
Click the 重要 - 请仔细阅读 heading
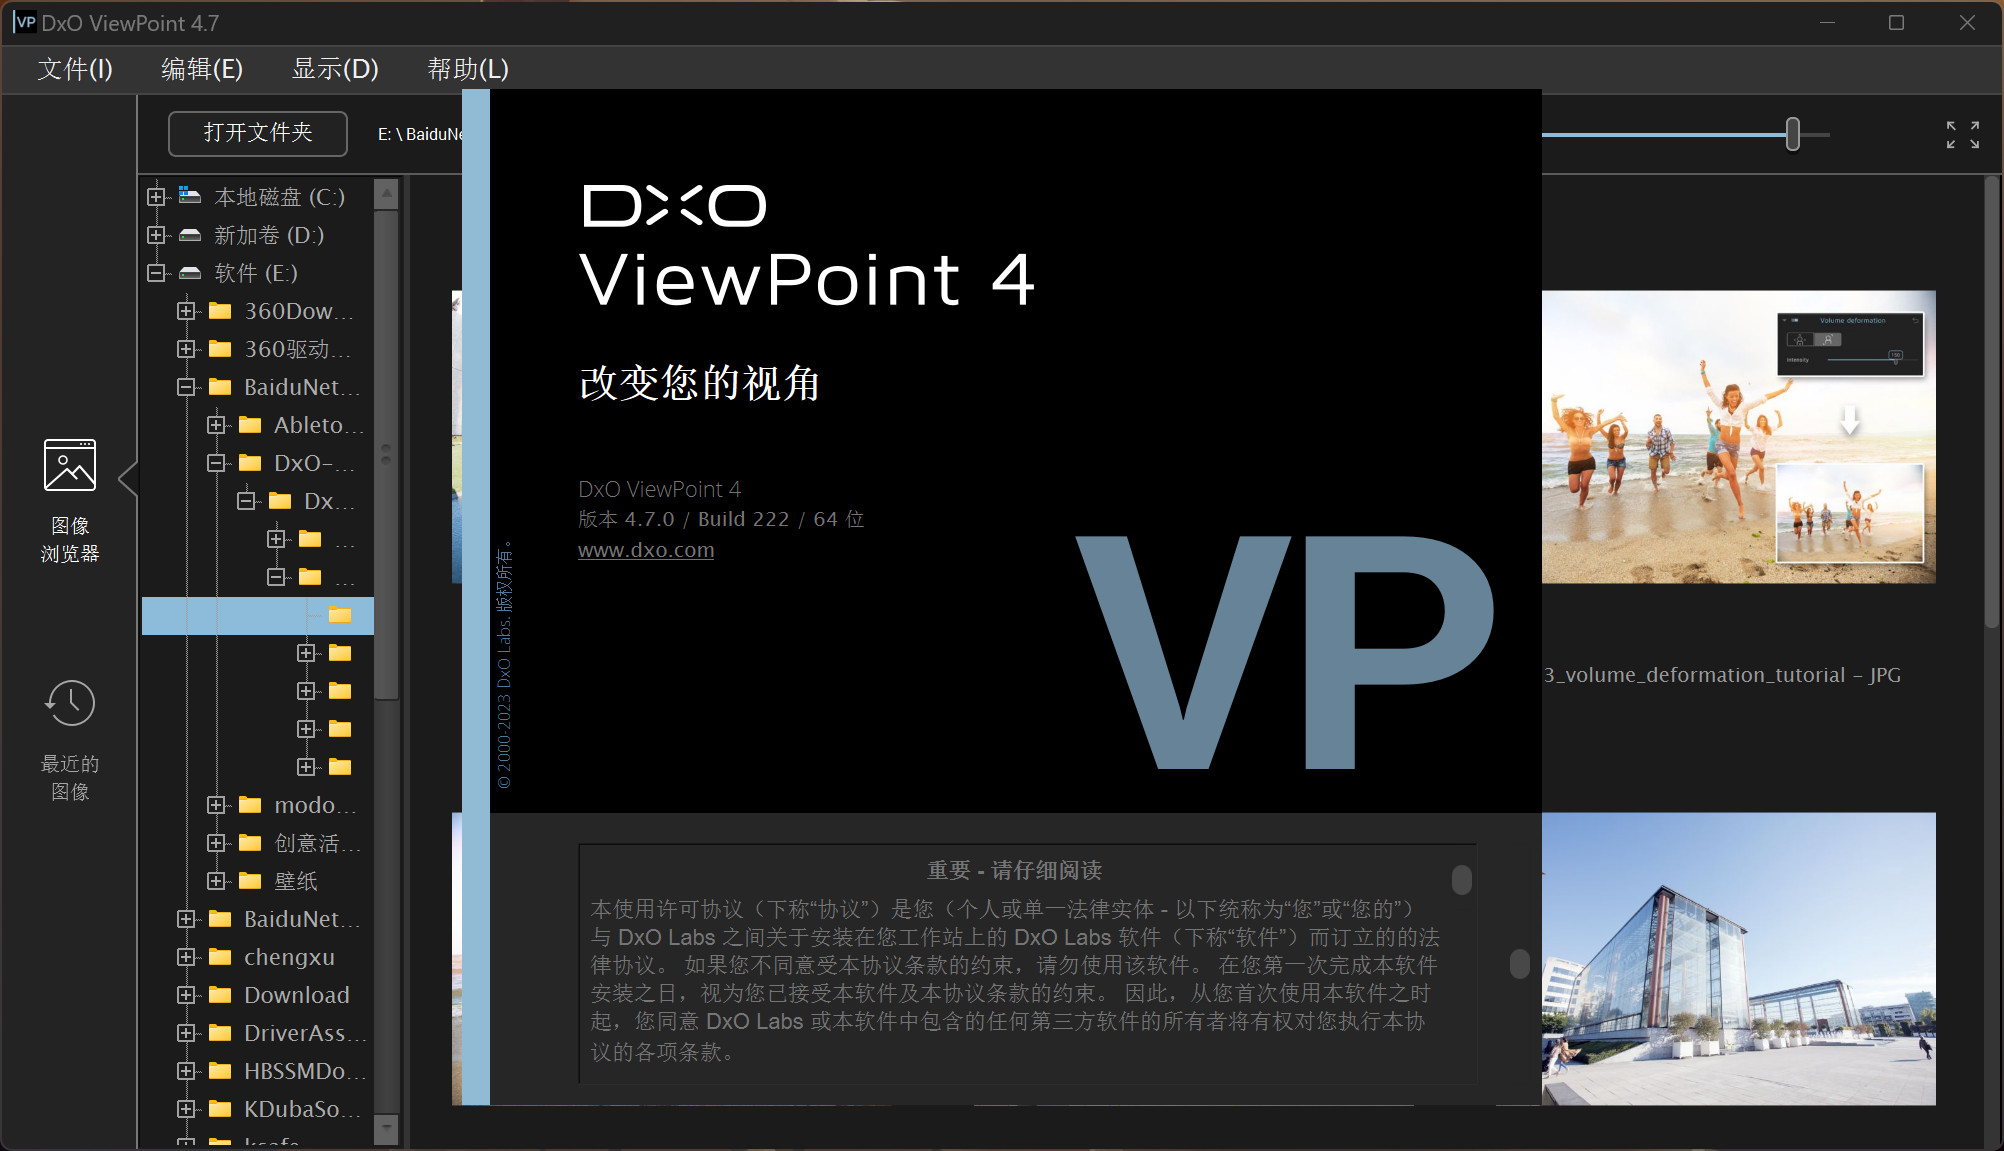1014,870
